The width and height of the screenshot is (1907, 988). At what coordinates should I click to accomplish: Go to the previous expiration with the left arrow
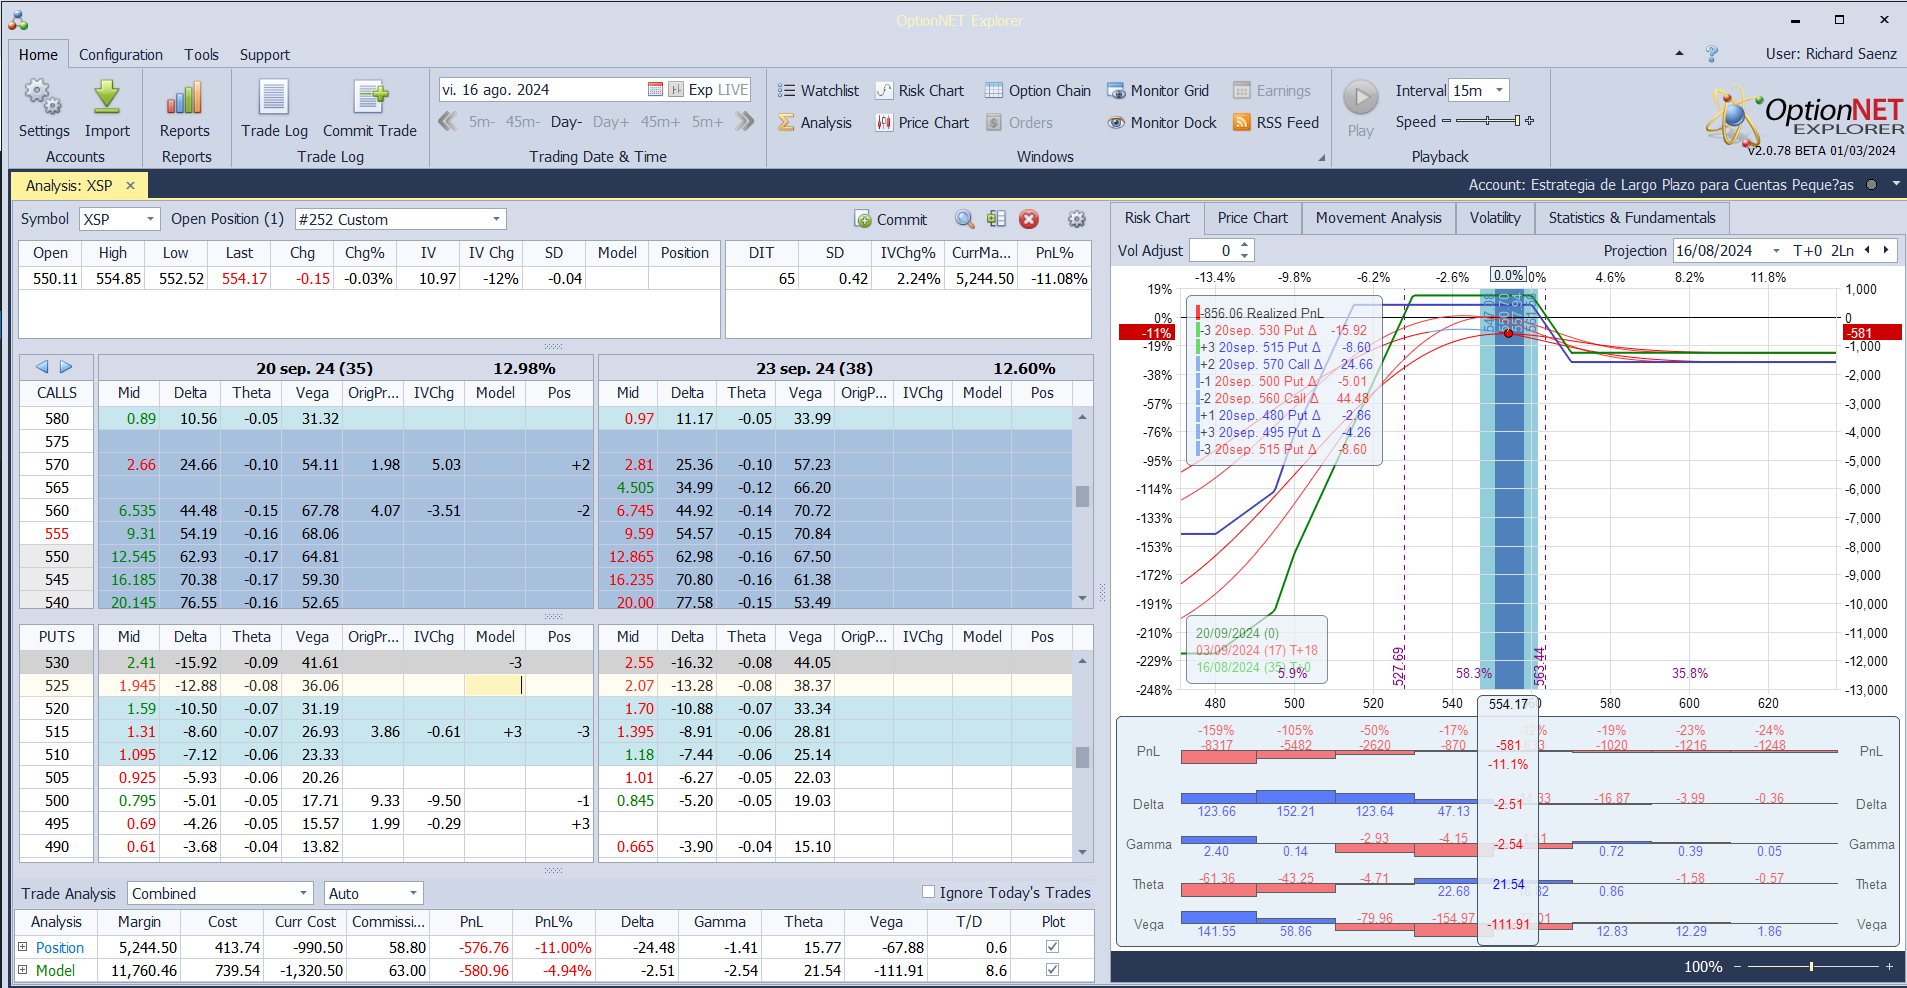(x=42, y=367)
